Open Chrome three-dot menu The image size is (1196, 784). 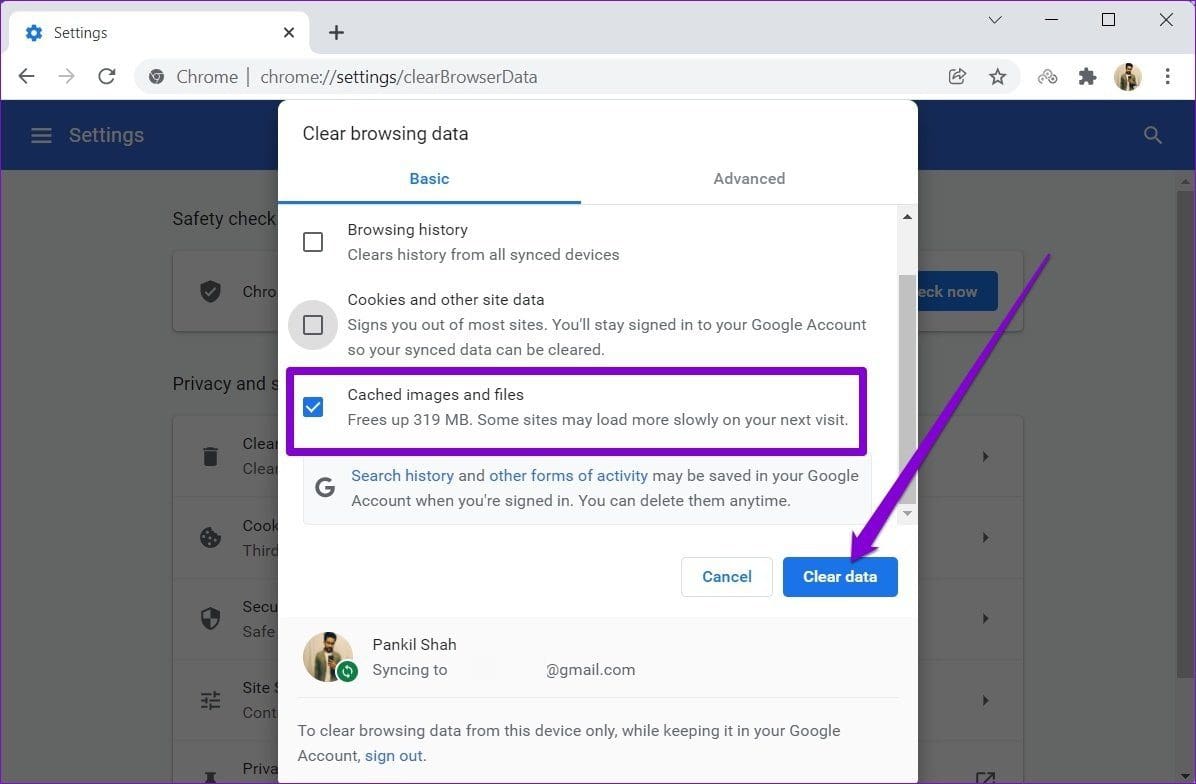click(1168, 76)
